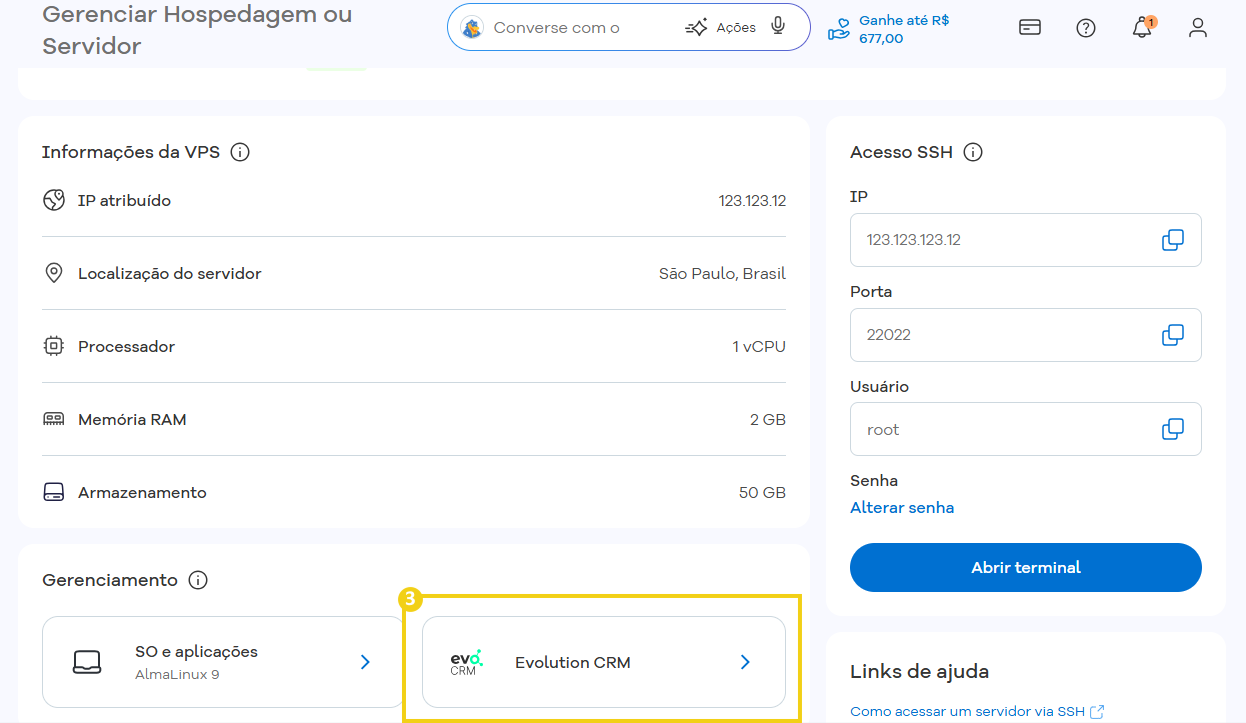Click the Armazenamento drive icon

click(54, 492)
